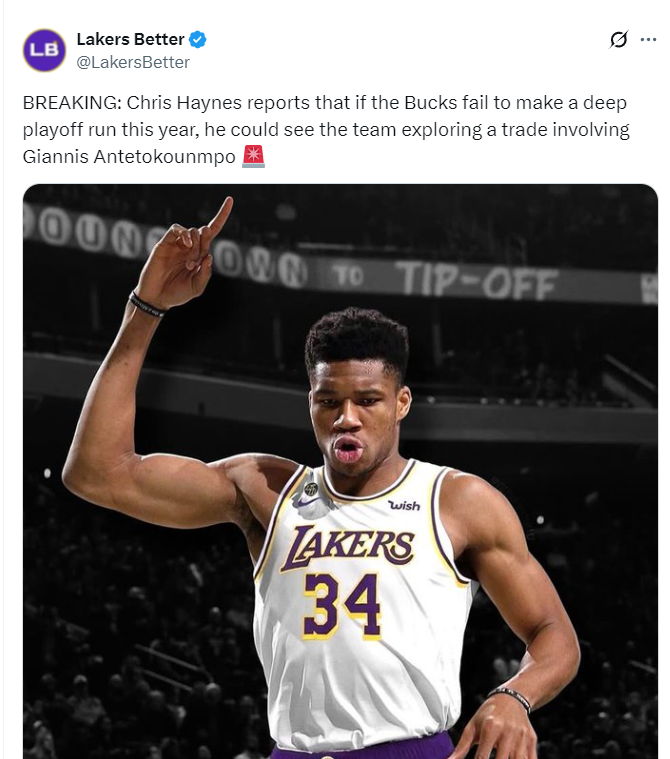
Task: Click the TIP-OFF sign in photo background
Action: pyautogui.click(x=476, y=281)
